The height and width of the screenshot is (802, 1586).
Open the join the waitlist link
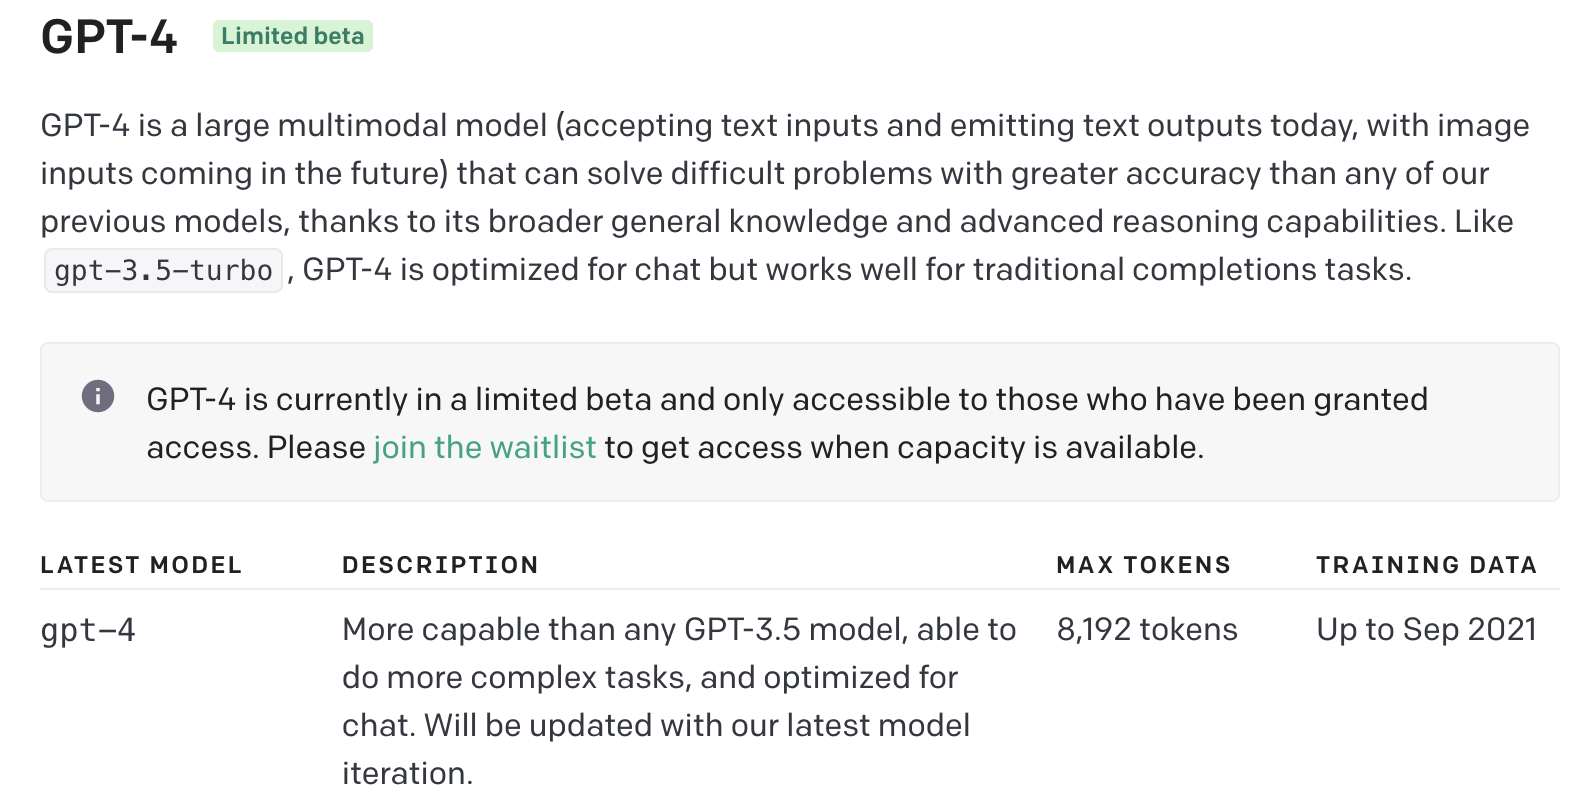[485, 447]
